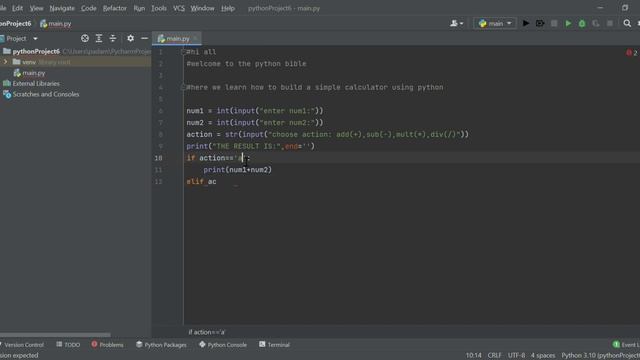Change file encoding UTF-8 in status bar

516,356
